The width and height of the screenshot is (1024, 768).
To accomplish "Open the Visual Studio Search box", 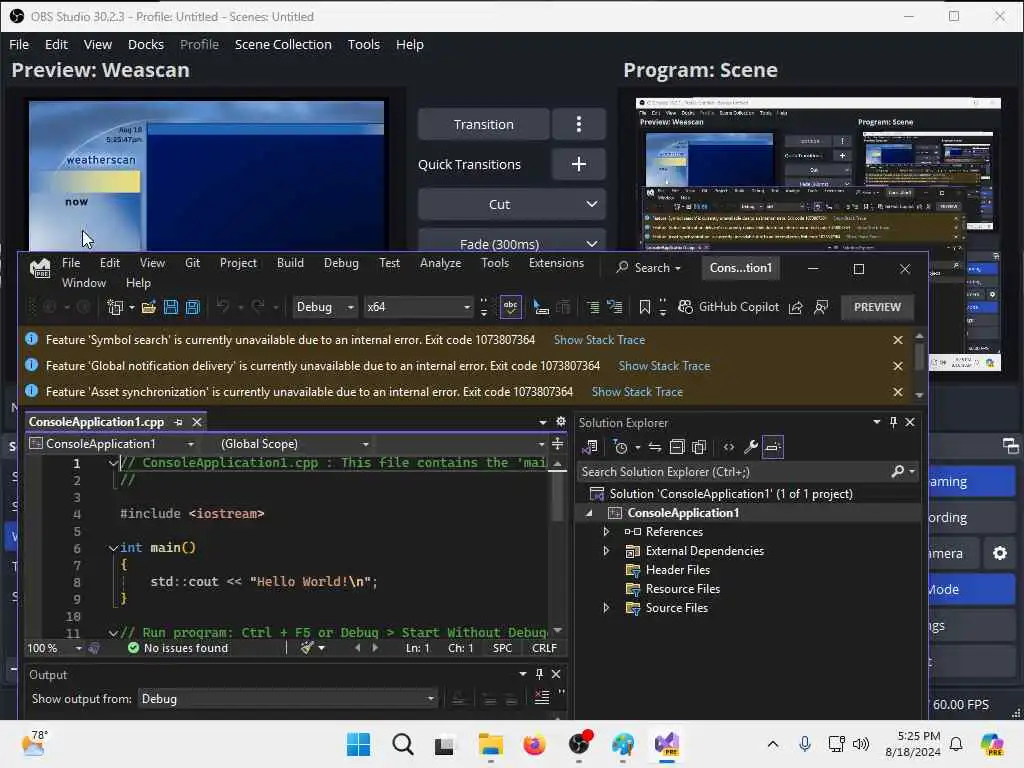I will (x=649, y=268).
